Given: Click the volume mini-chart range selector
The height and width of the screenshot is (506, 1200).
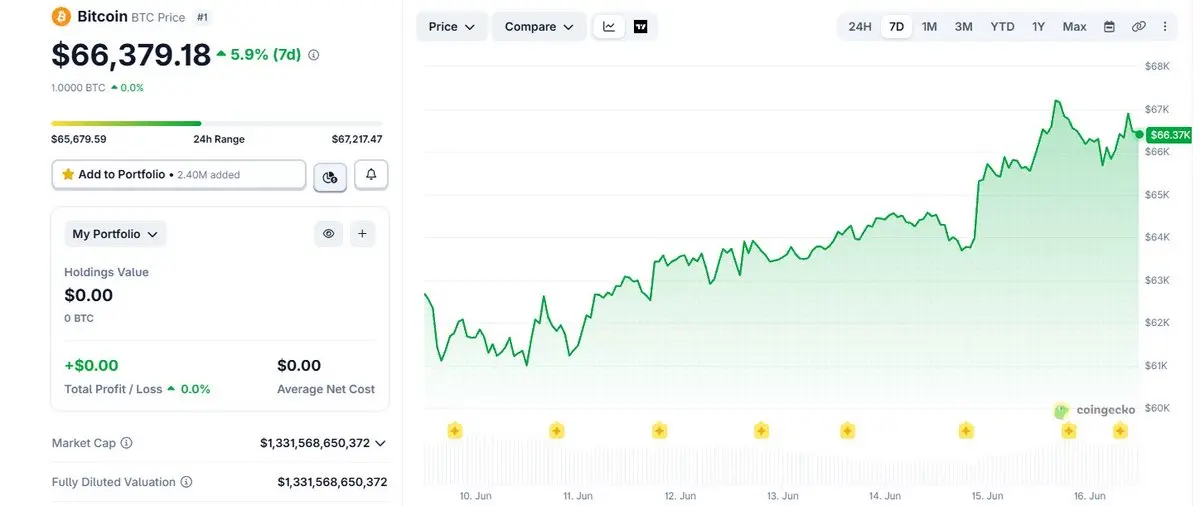Looking at the screenshot, I should coord(782,463).
